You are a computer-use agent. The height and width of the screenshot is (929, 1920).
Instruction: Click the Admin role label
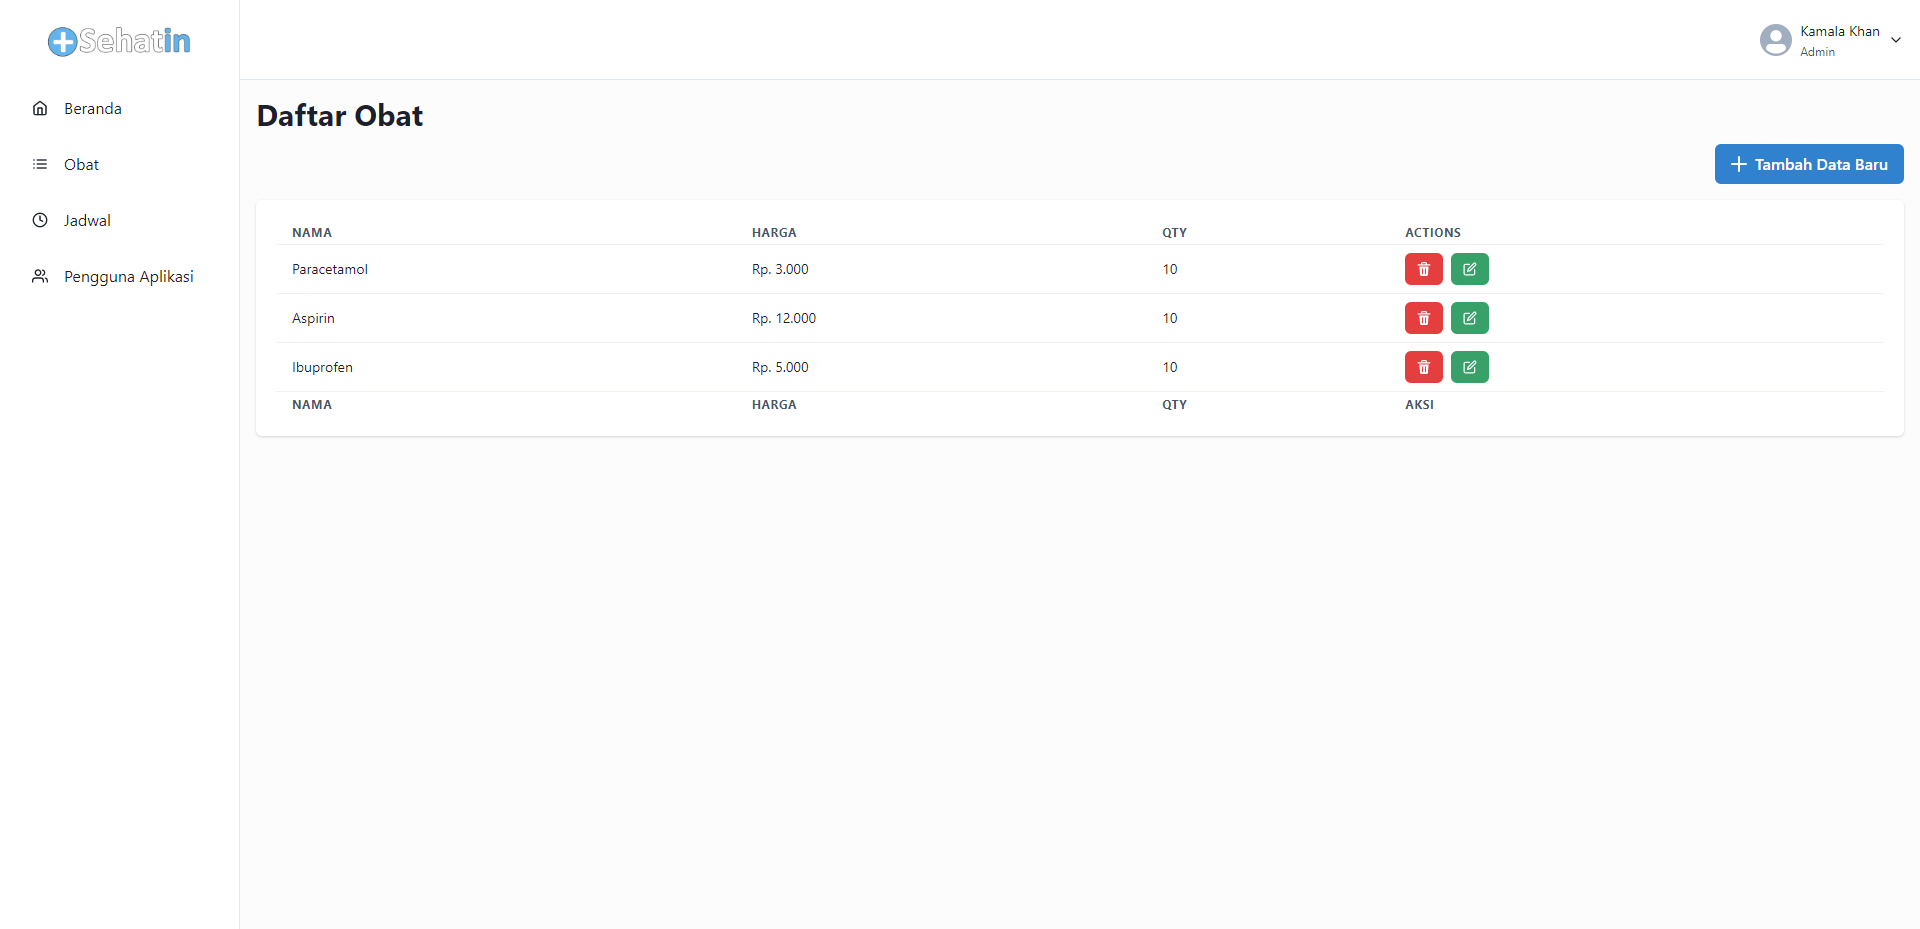[x=1817, y=52]
